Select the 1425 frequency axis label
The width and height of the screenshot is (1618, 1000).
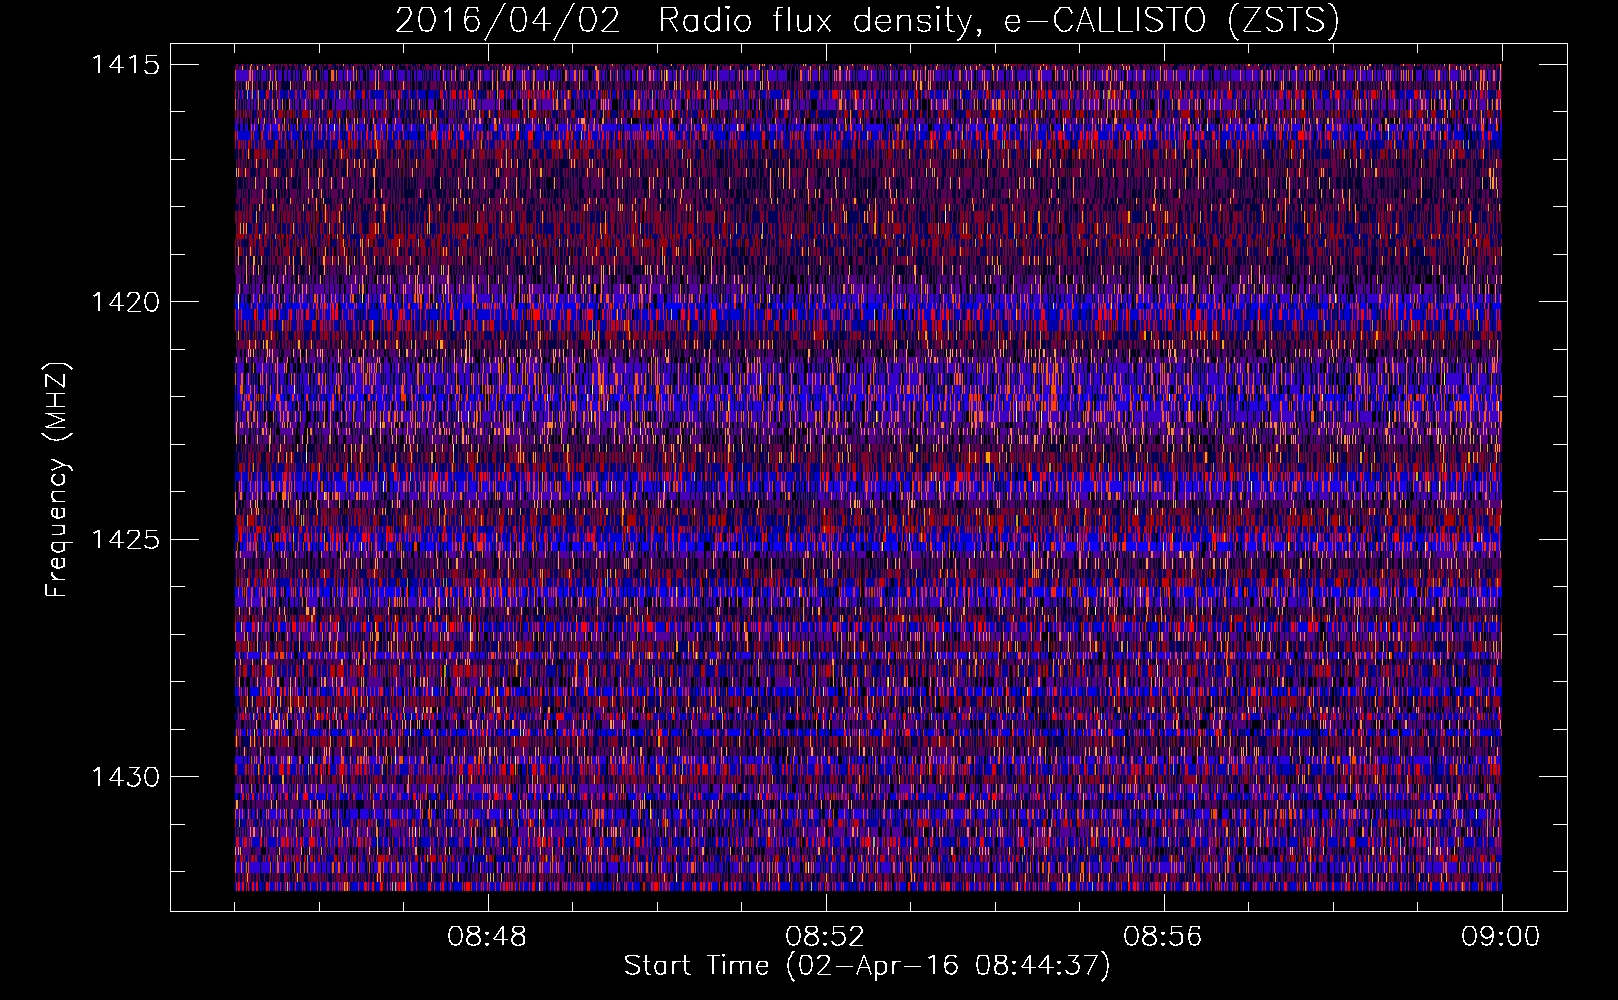[125, 540]
